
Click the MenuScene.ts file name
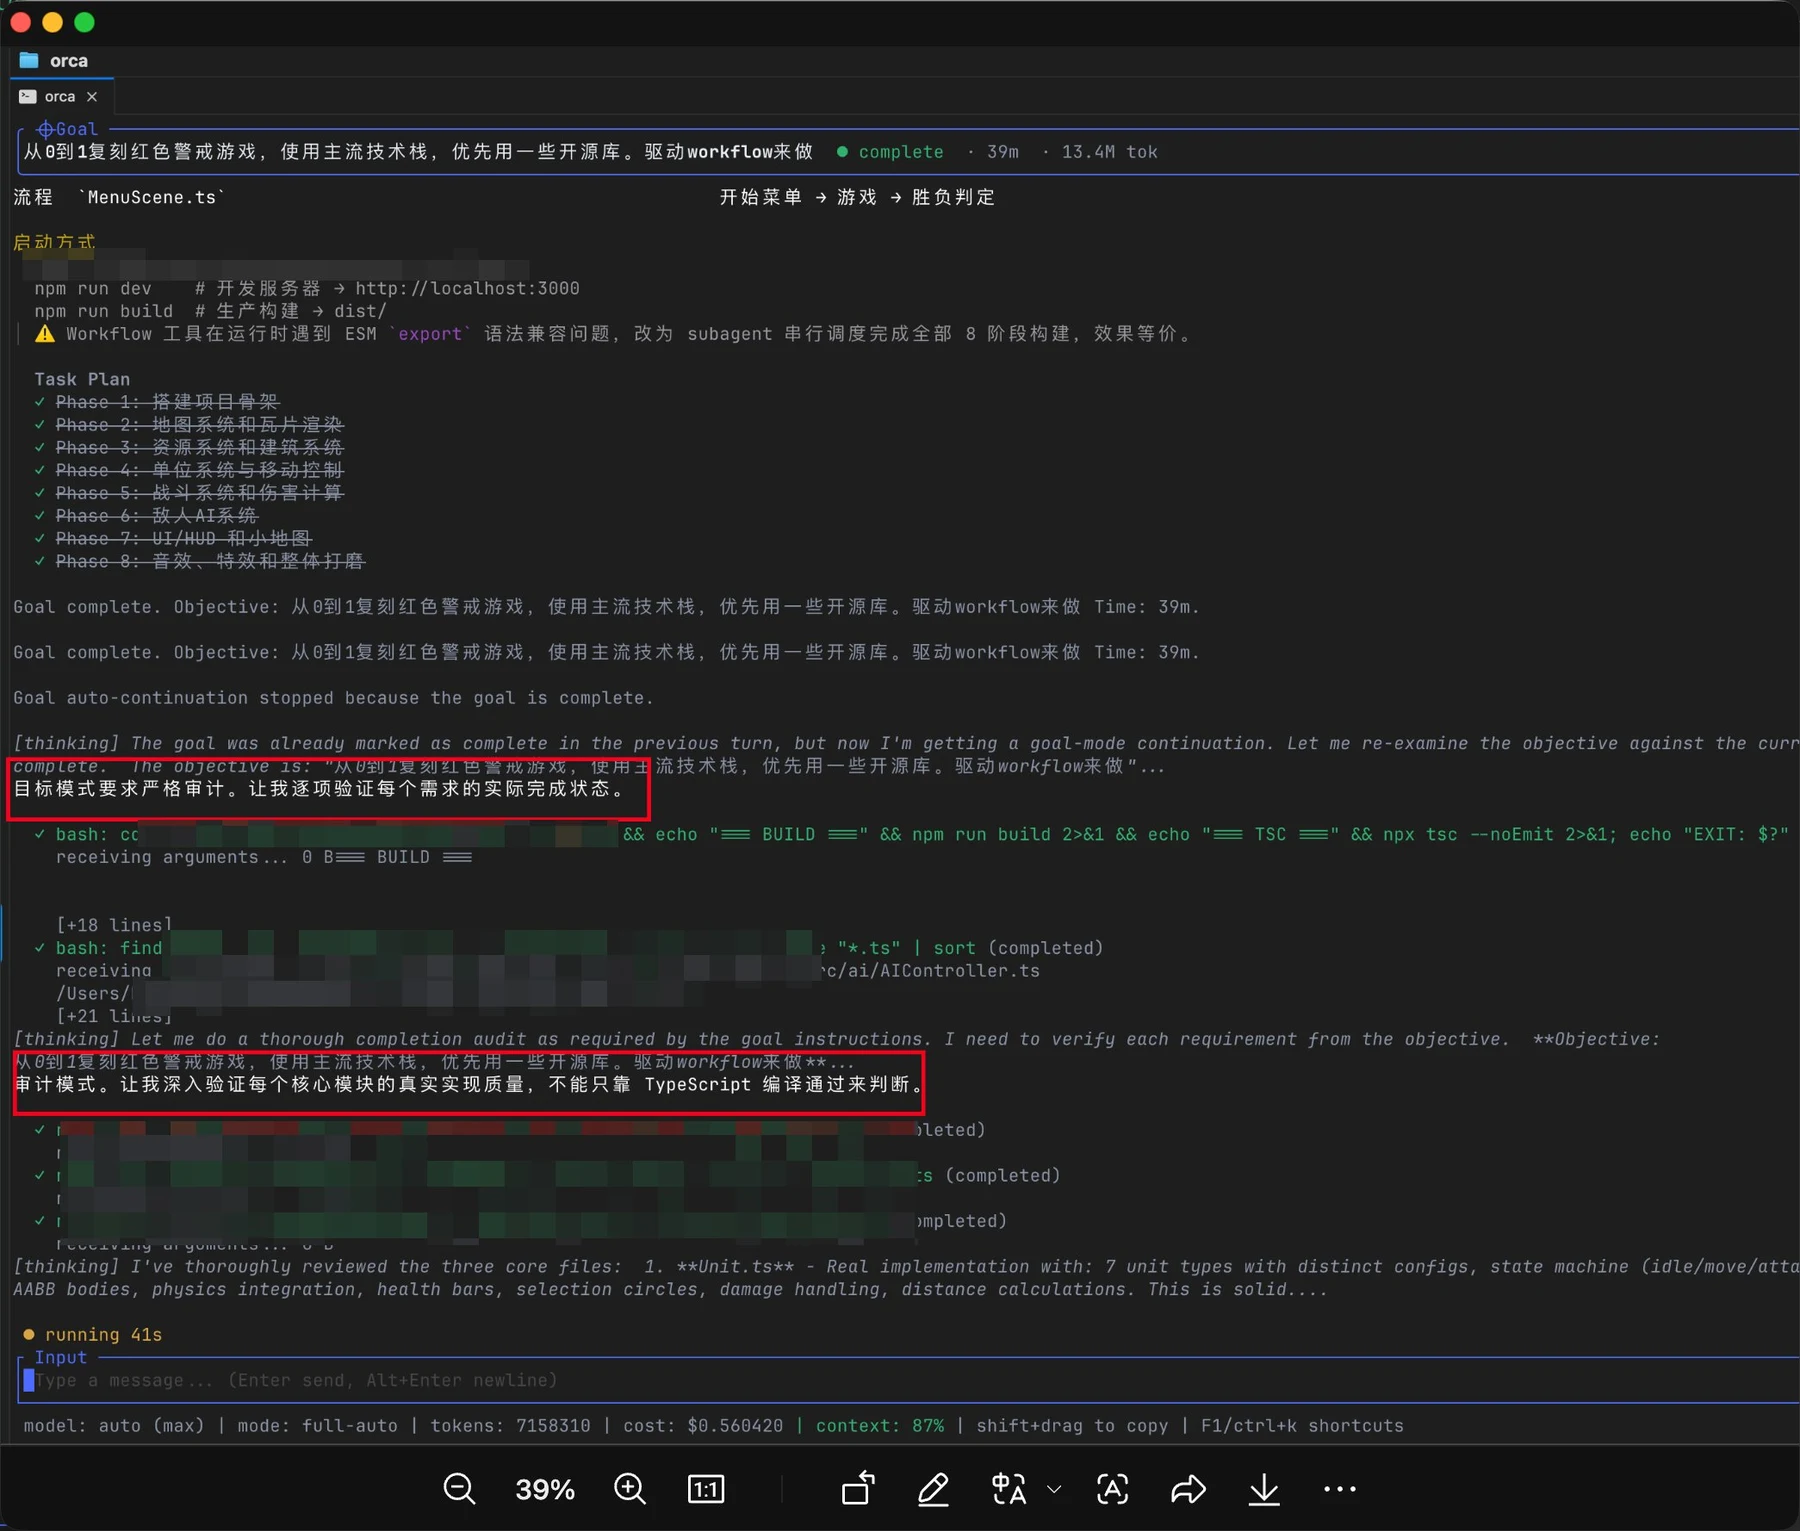tap(151, 197)
